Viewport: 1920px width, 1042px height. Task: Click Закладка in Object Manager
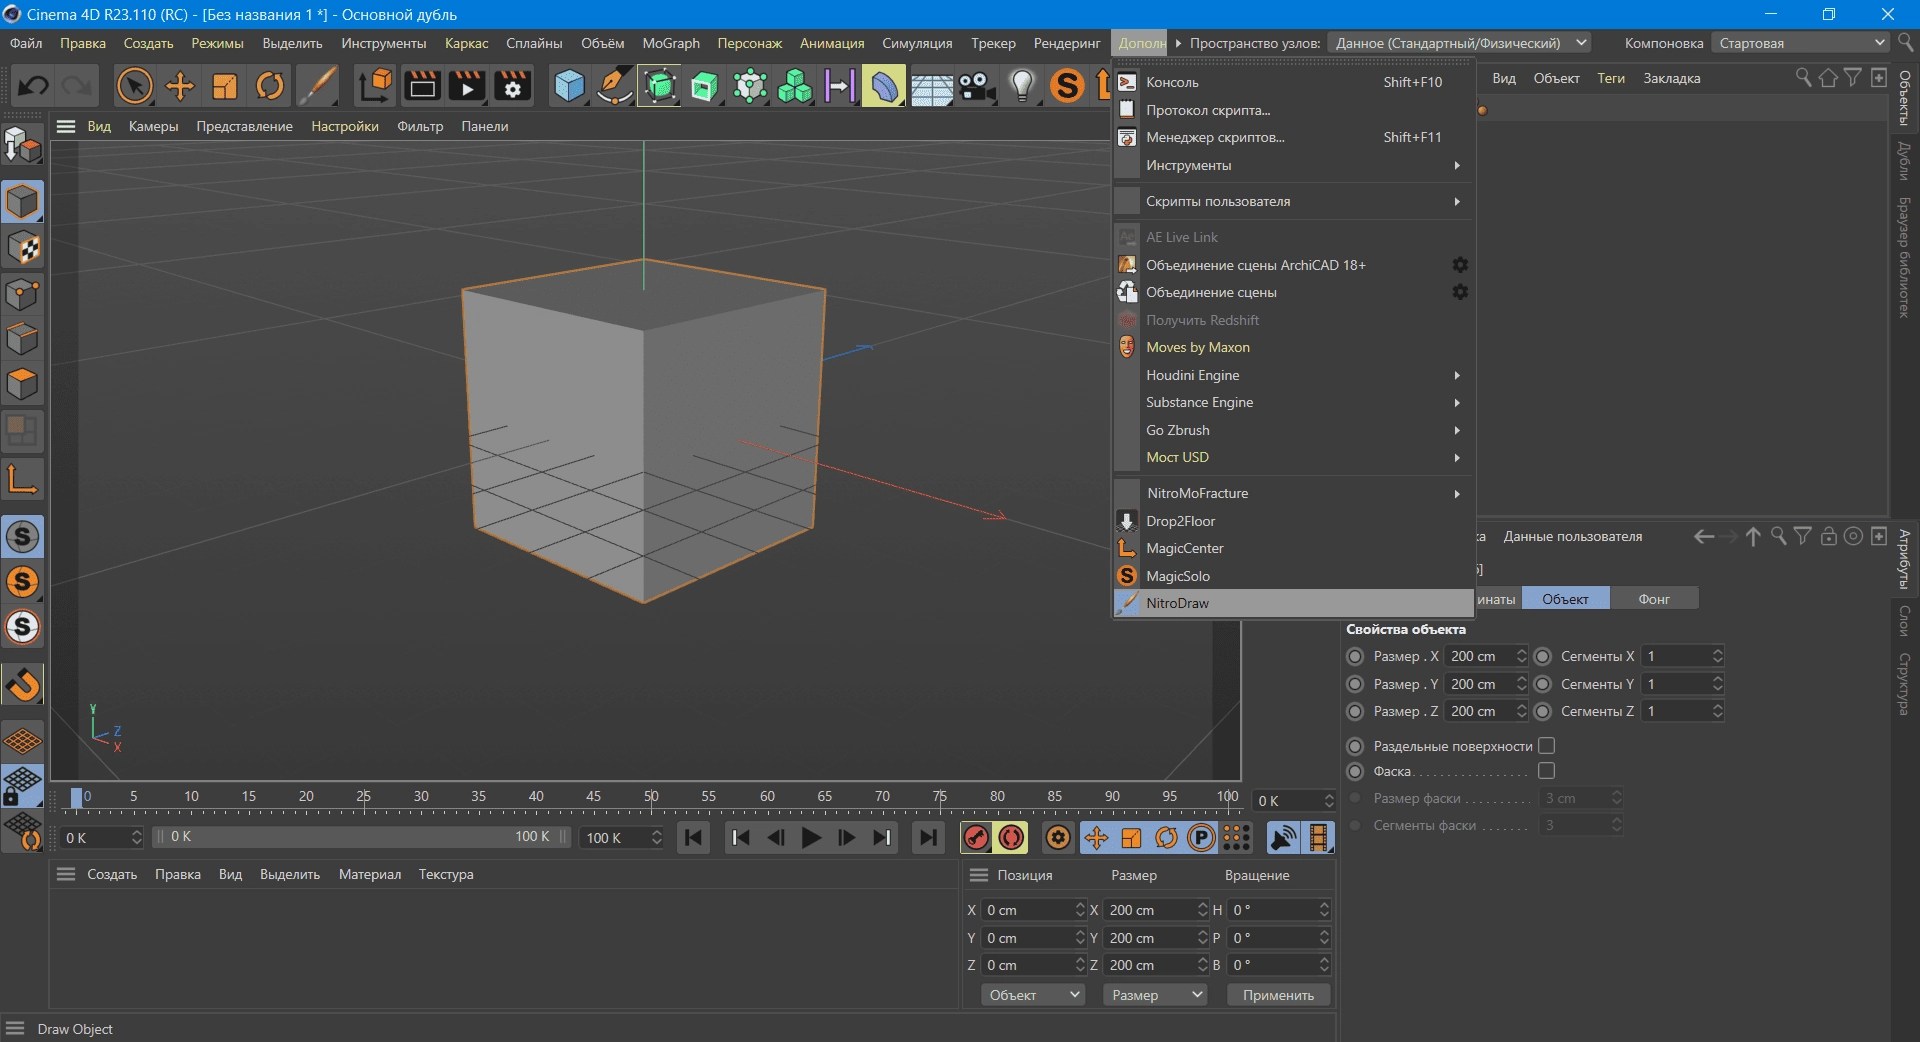1672,78
